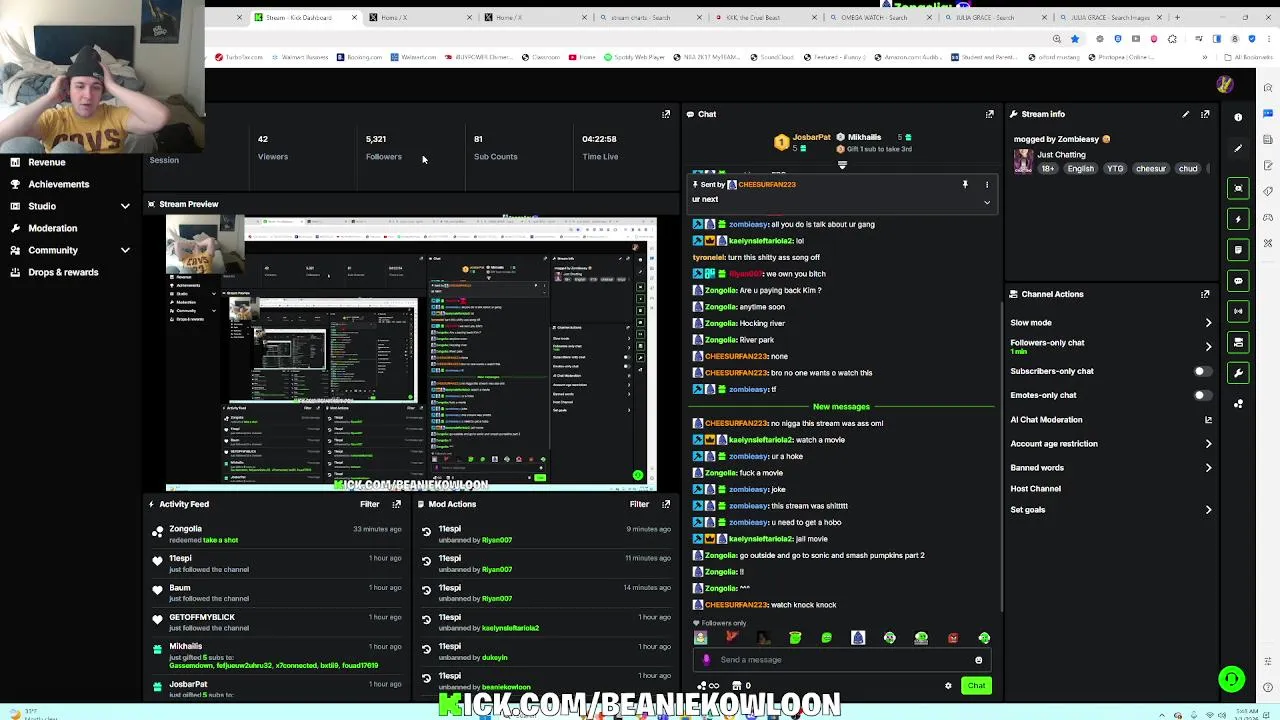Click the '04:22:58' Time Live value
Viewport: 1280px width, 720px height.
coord(600,139)
